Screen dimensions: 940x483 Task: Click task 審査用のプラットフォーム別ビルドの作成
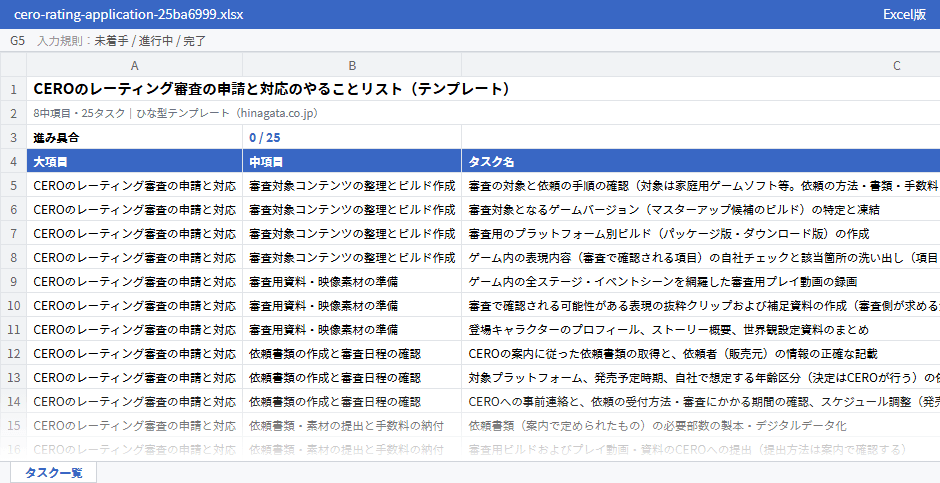click(701, 233)
